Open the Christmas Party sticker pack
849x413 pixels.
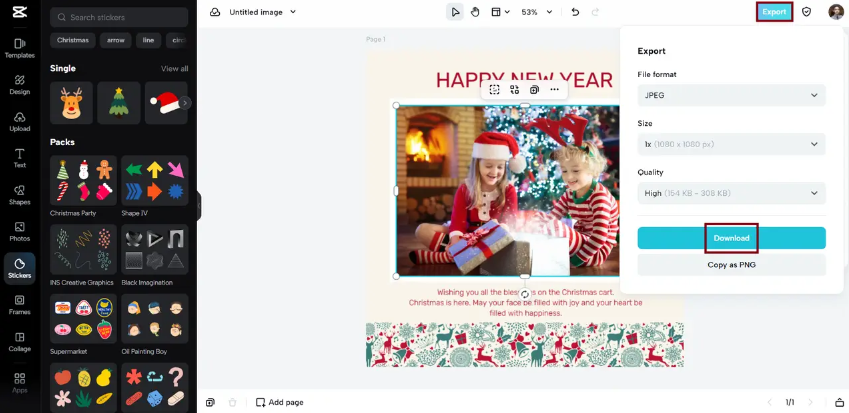[83, 180]
